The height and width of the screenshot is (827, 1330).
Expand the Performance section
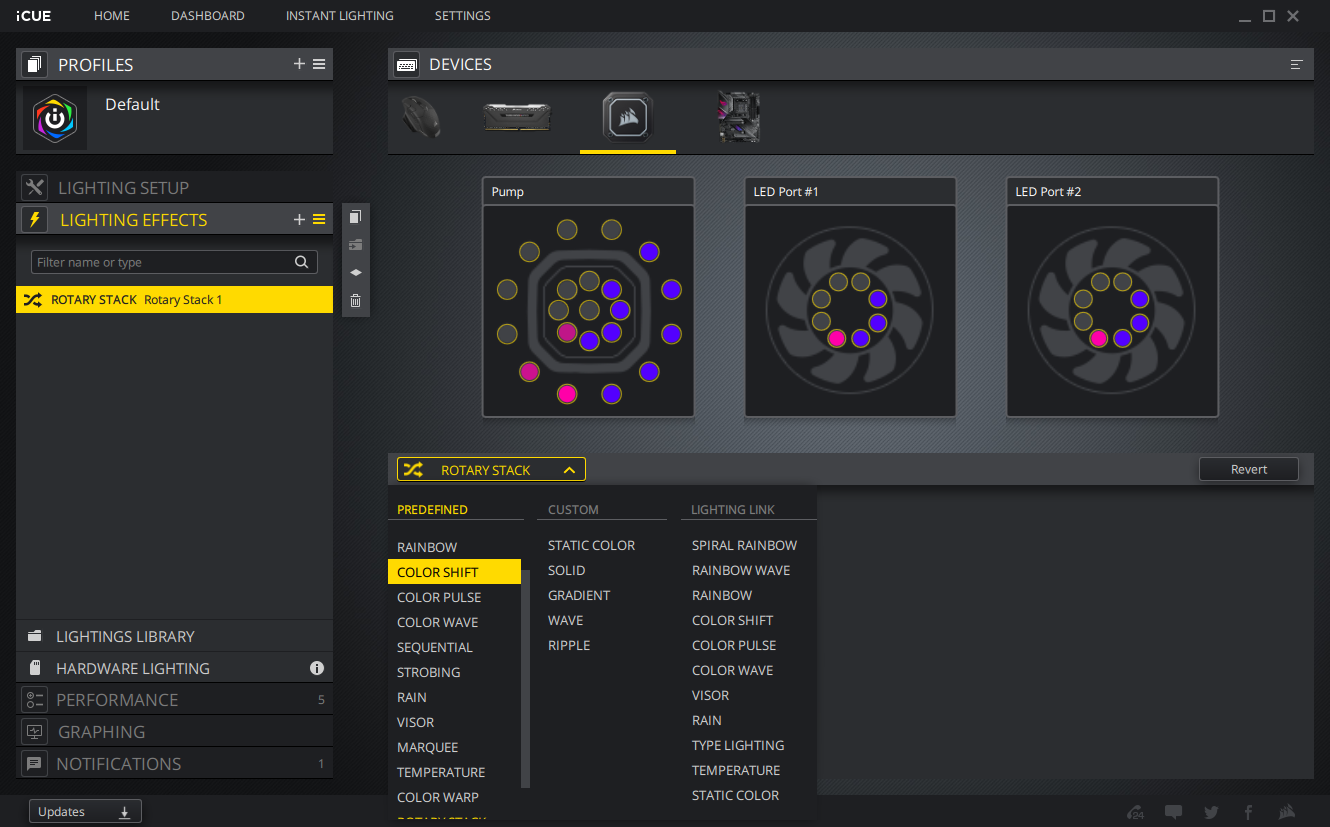174,700
